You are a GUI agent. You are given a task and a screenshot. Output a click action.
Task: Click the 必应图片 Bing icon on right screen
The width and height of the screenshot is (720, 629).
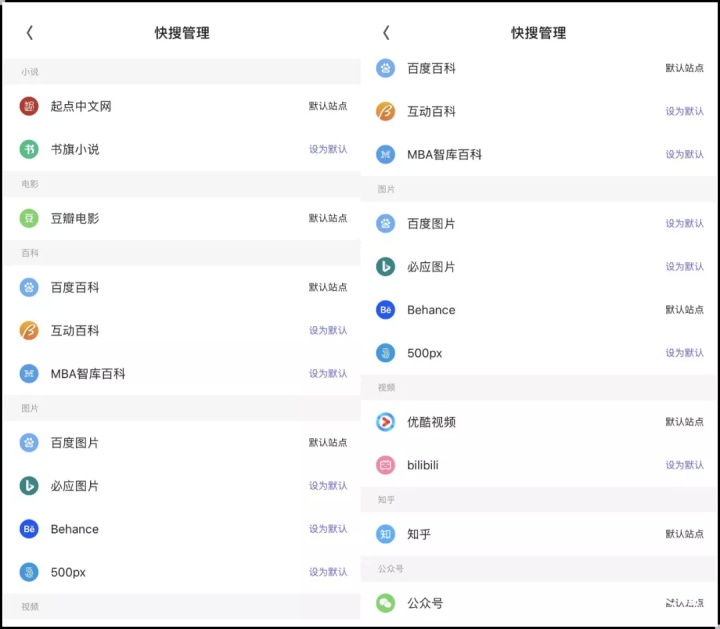coord(386,267)
